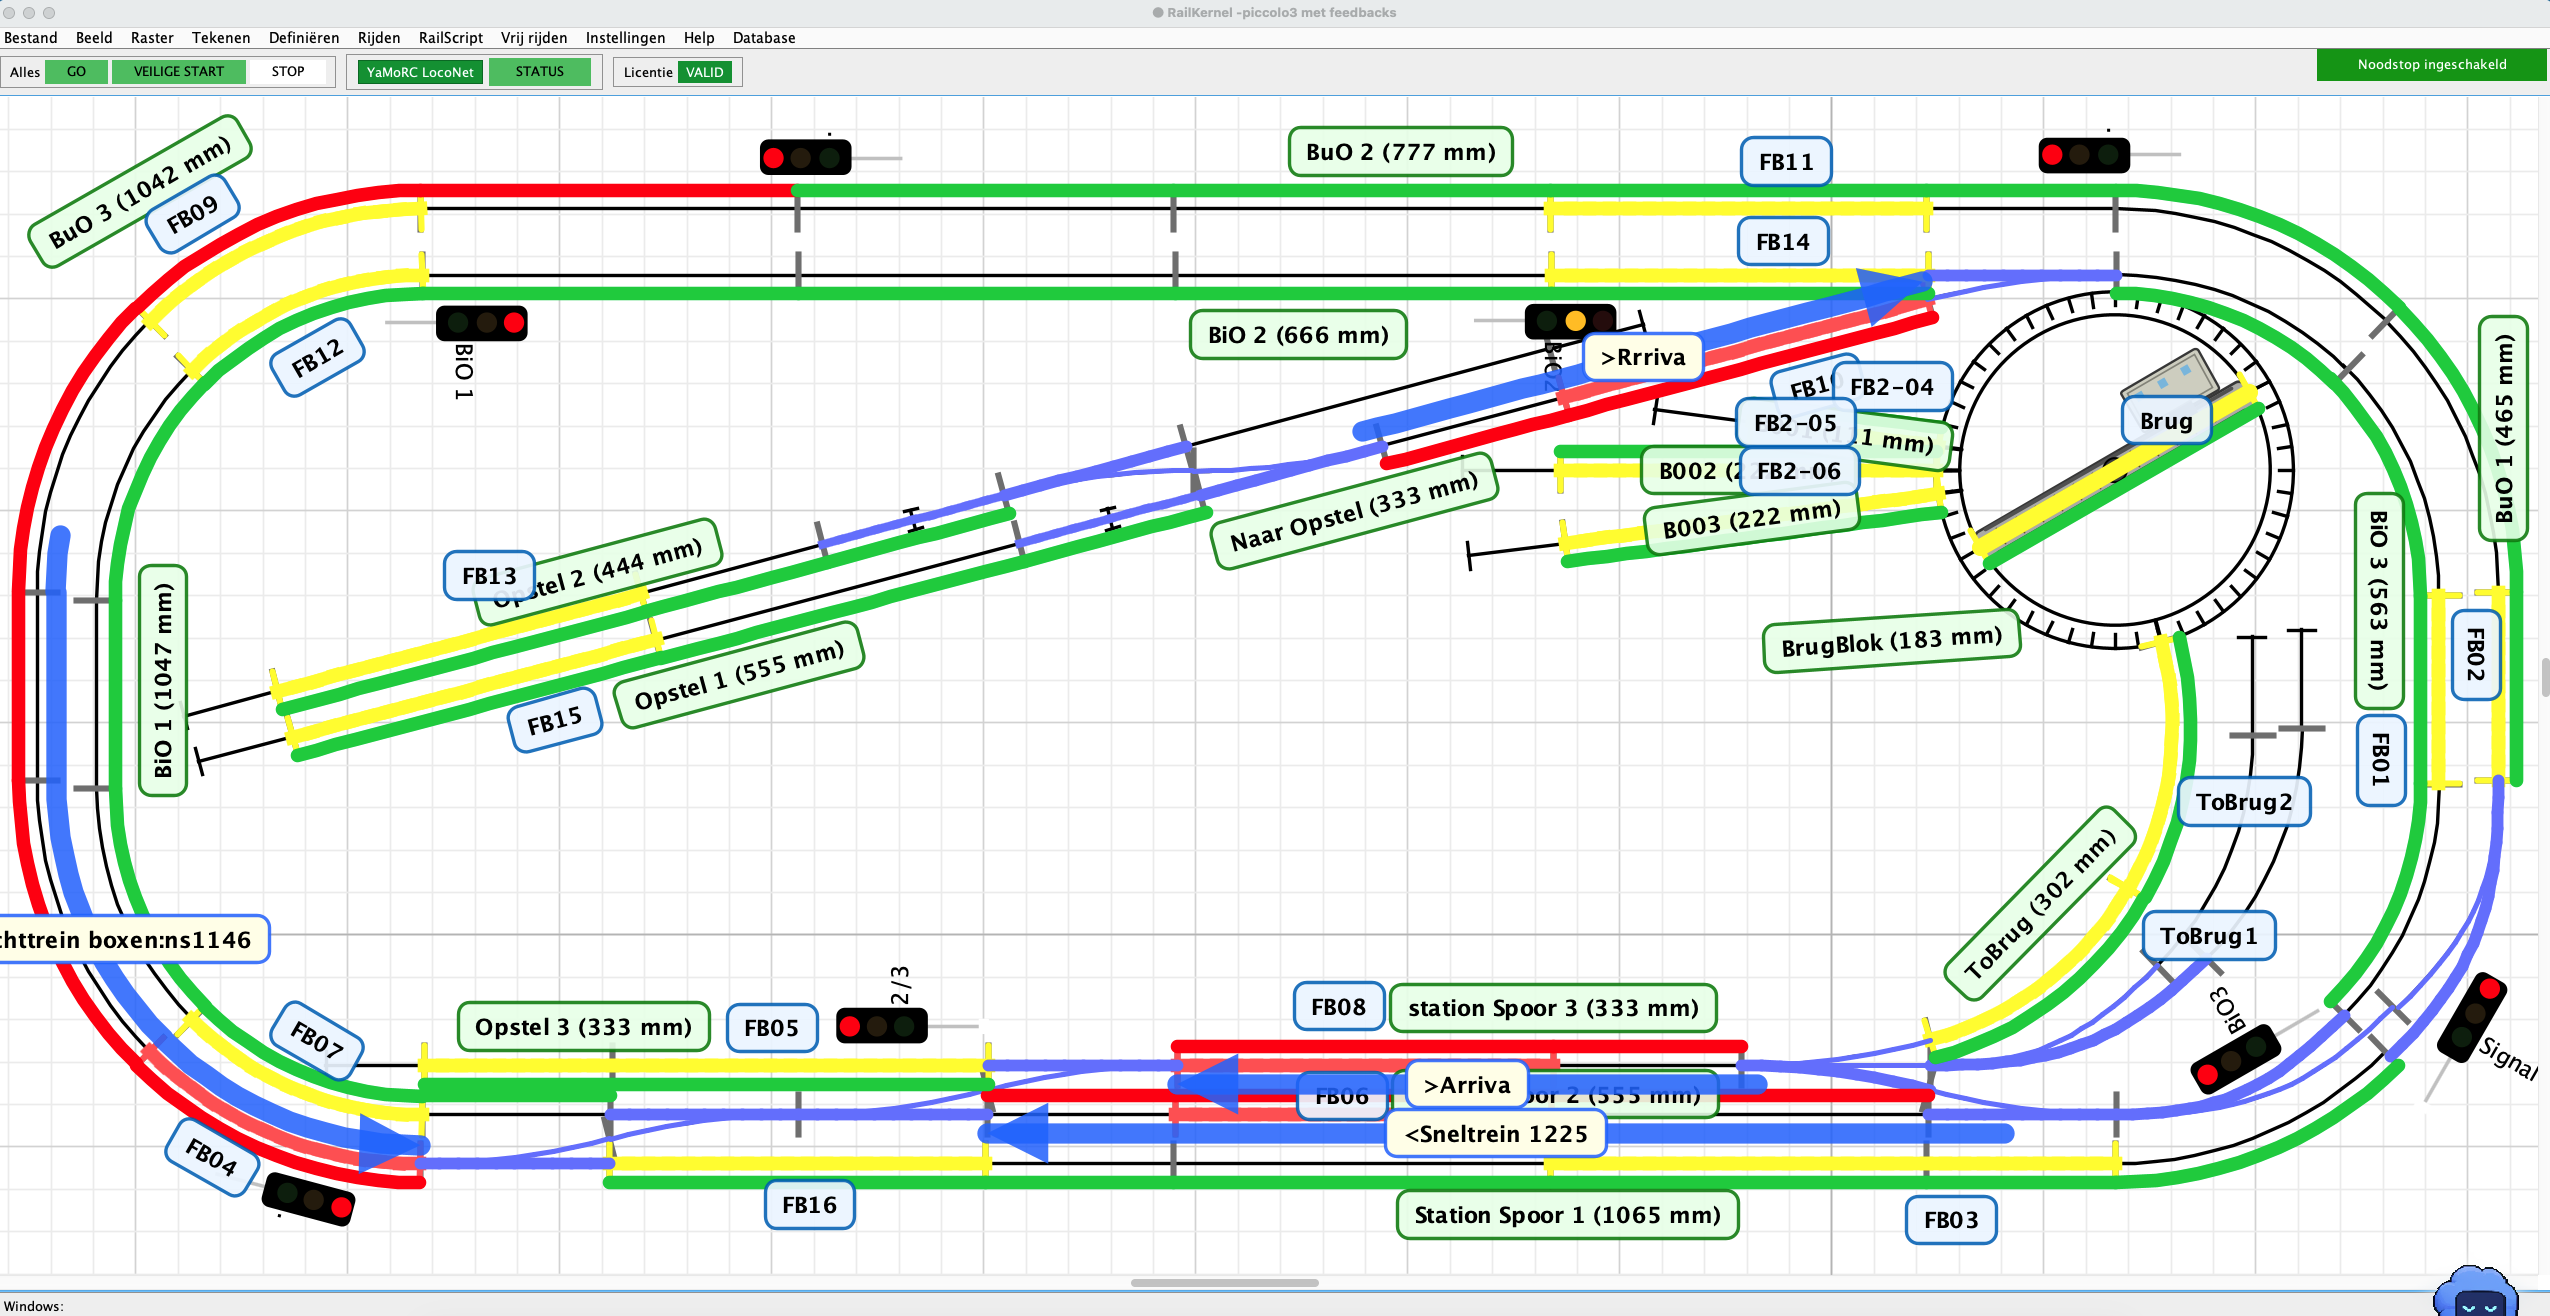Click the Noodstop ingeschakeld indicator
Viewport: 2550px width, 1316px height.
coord(2432,65)
